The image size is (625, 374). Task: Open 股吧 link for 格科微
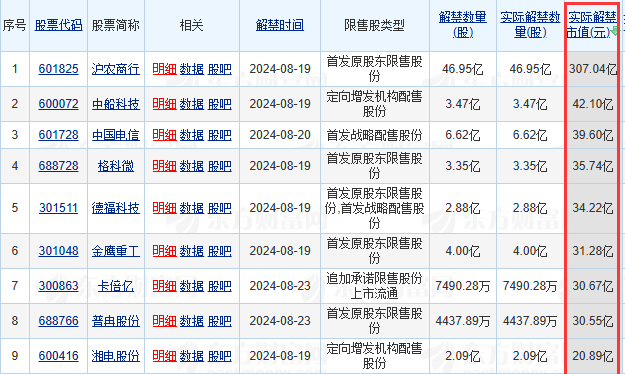pos(220,166)
